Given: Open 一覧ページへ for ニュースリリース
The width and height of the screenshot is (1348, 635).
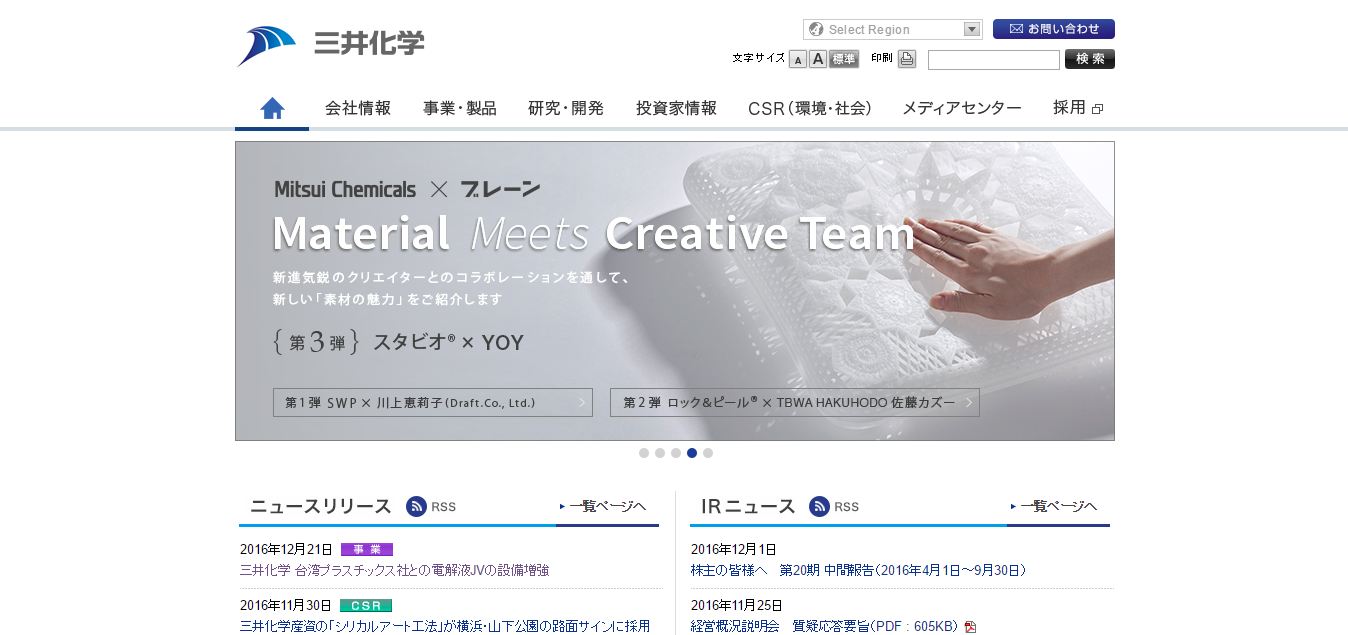Looking at the screenshot, I should point(603,506).
